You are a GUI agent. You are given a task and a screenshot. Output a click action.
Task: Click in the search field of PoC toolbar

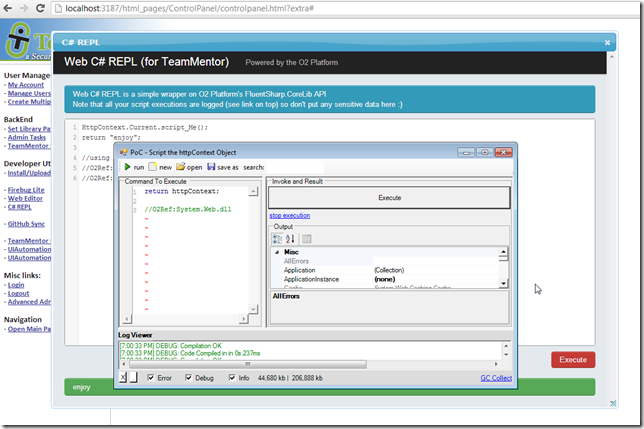coord(294,167)
